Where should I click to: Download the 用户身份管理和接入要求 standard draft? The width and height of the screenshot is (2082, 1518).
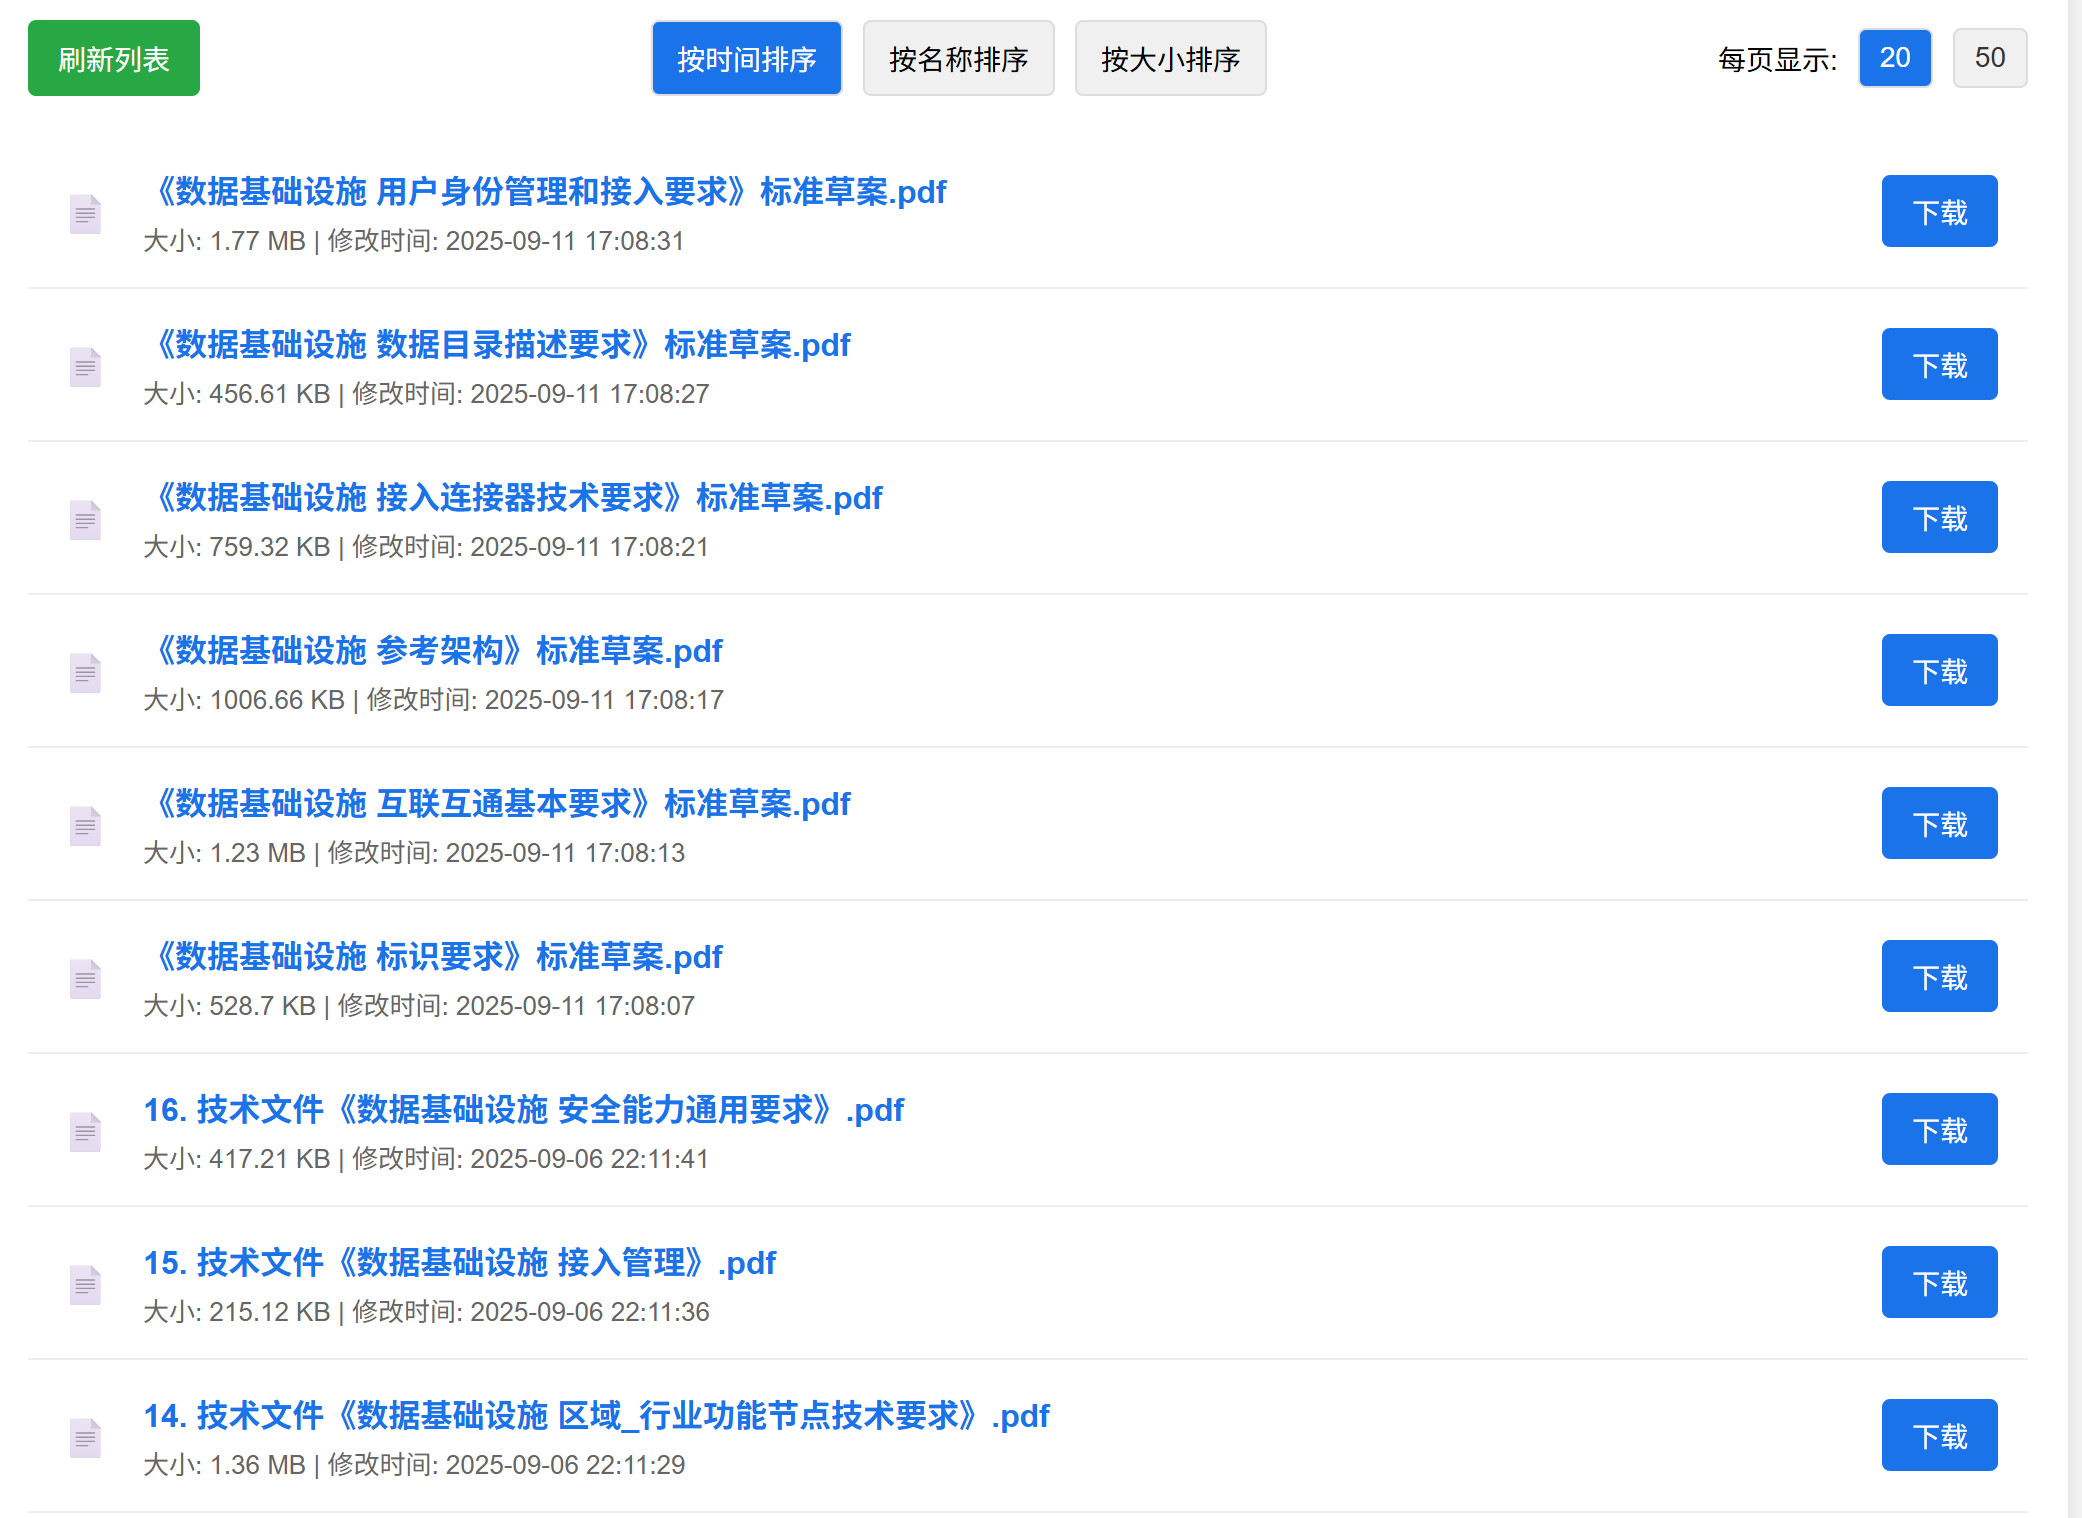1938,212
